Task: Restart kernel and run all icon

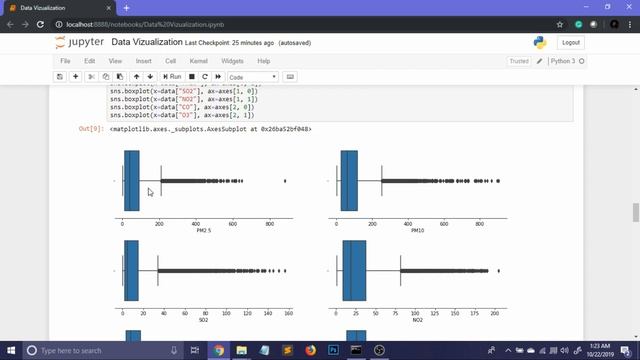Action: click(x=218, y=77)
